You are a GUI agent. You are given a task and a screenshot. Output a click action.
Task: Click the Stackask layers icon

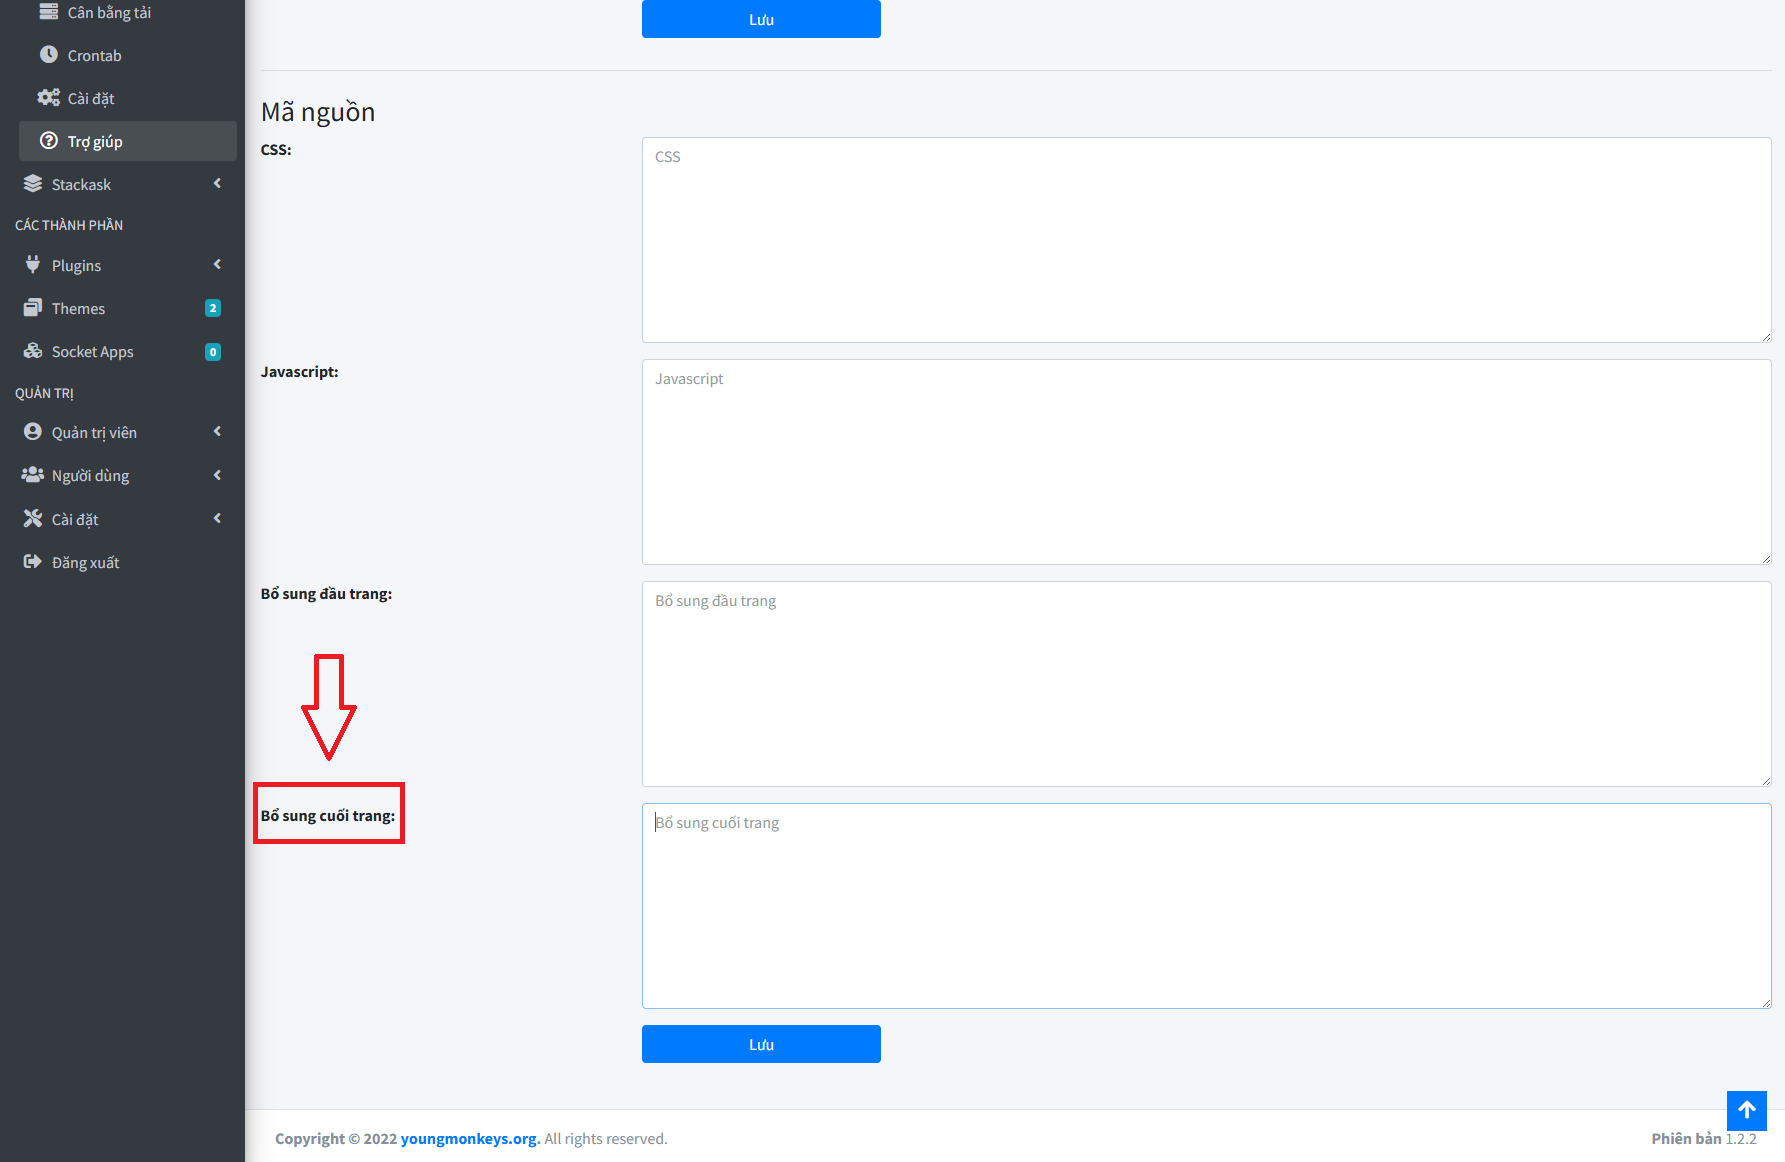(x=33, y=184)
